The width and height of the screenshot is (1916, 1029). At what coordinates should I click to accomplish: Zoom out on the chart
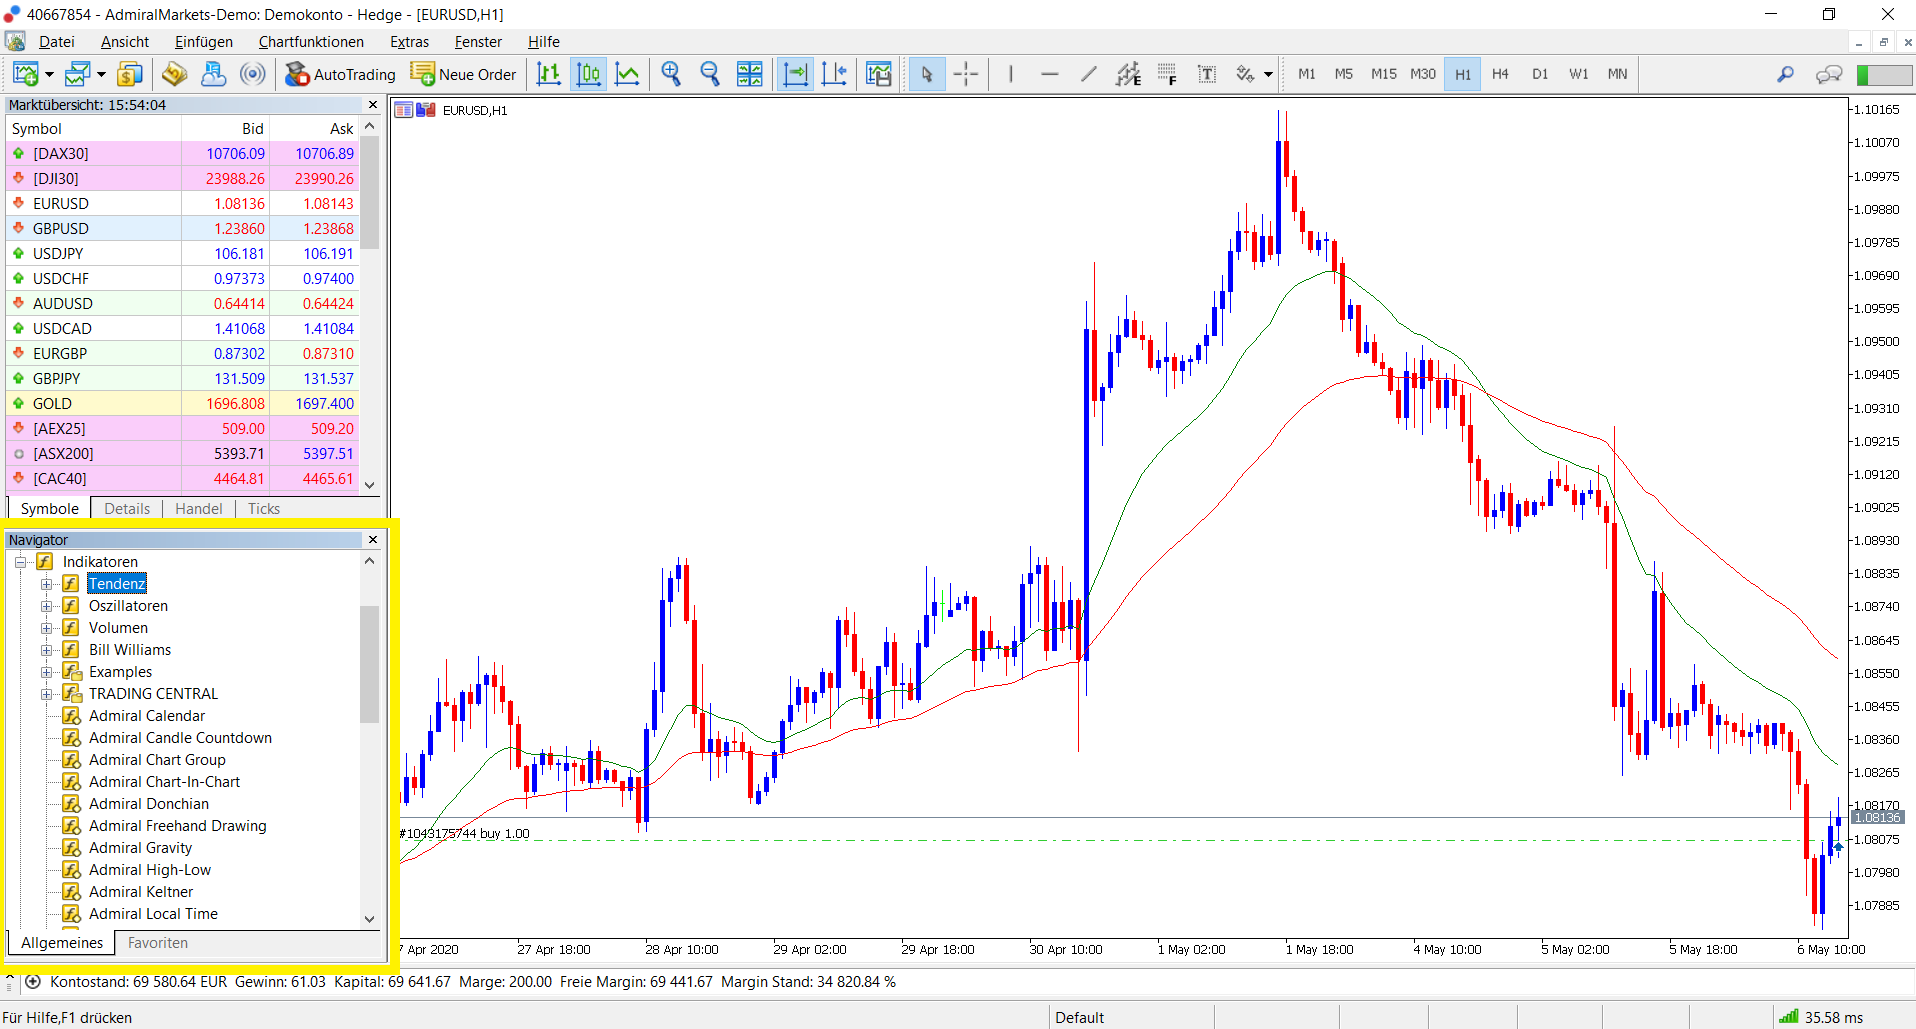point(710,74)
